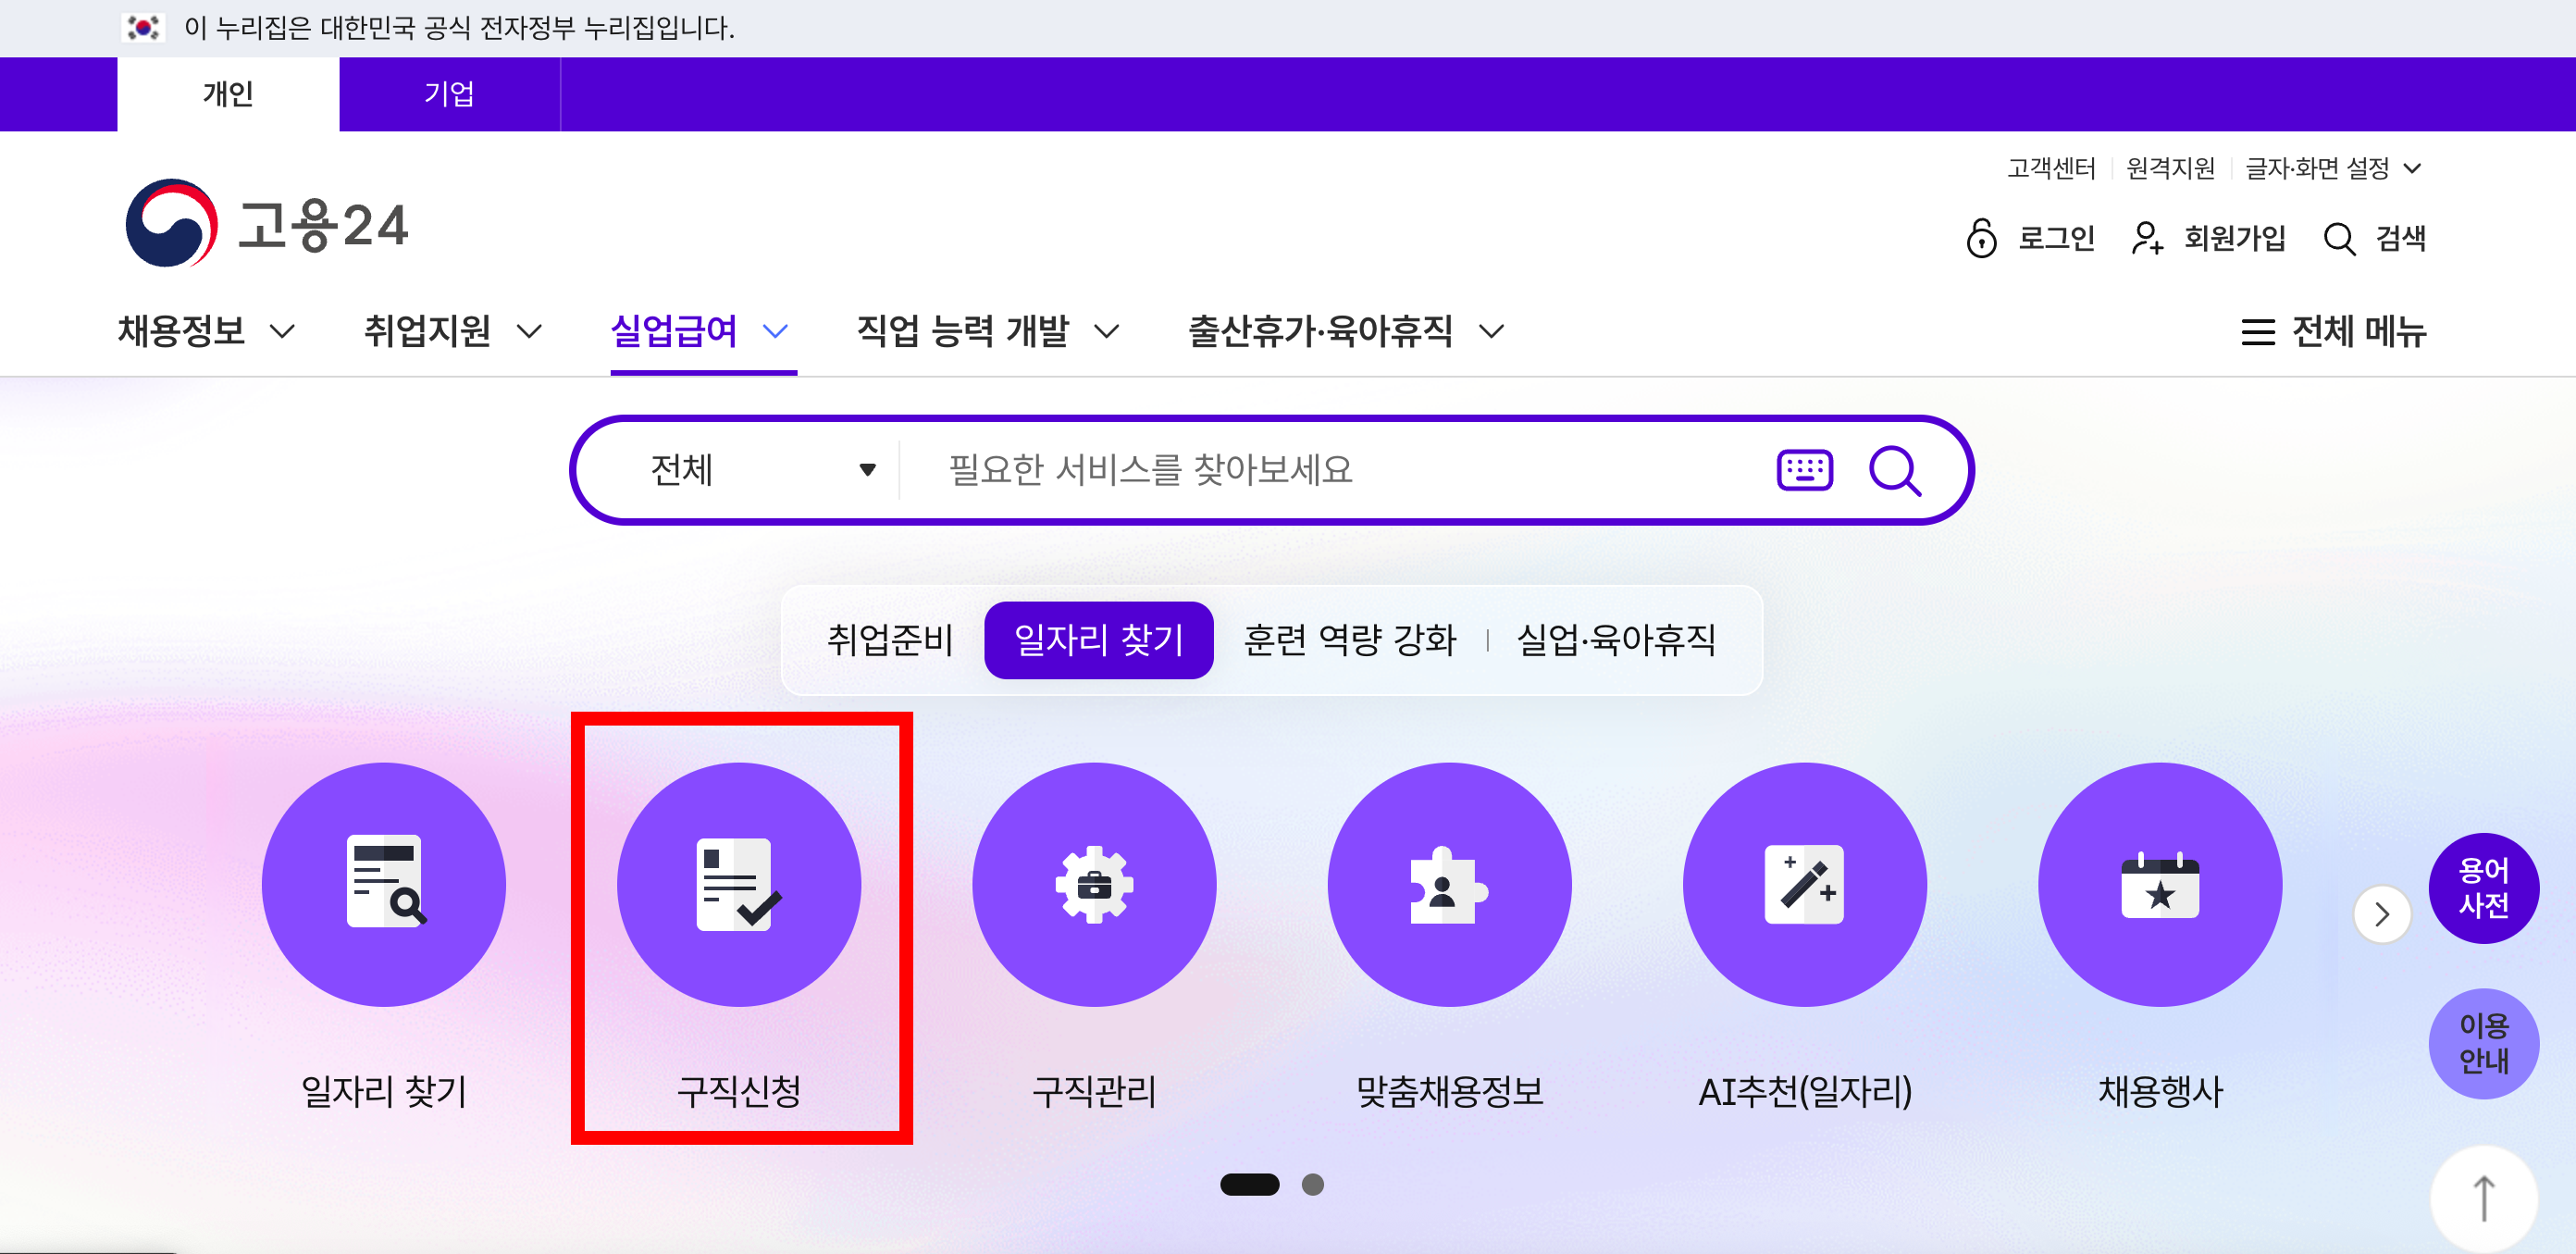Open the 이용안내 floating button

(x=2484, y=1043)
